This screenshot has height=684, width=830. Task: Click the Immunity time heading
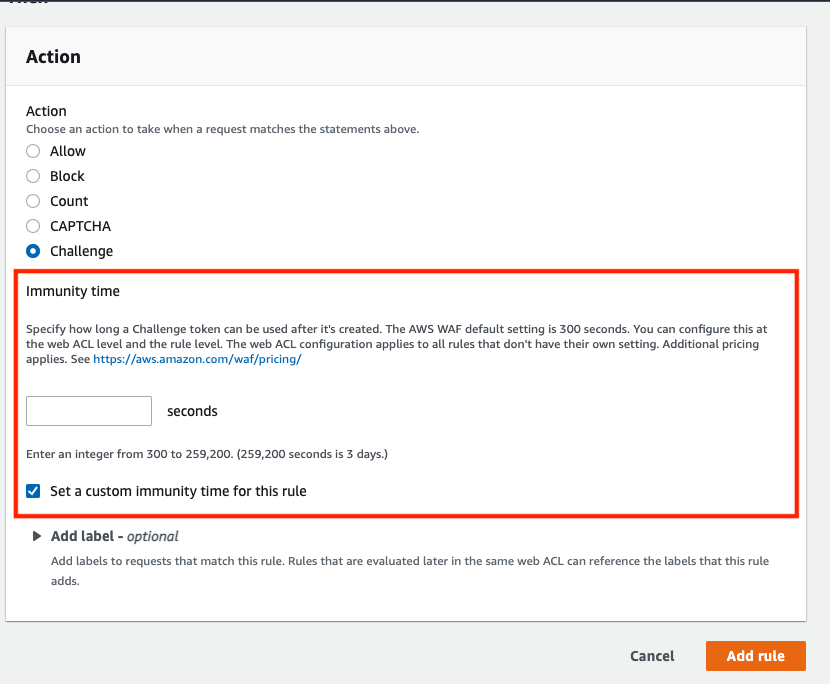(73, 291)
